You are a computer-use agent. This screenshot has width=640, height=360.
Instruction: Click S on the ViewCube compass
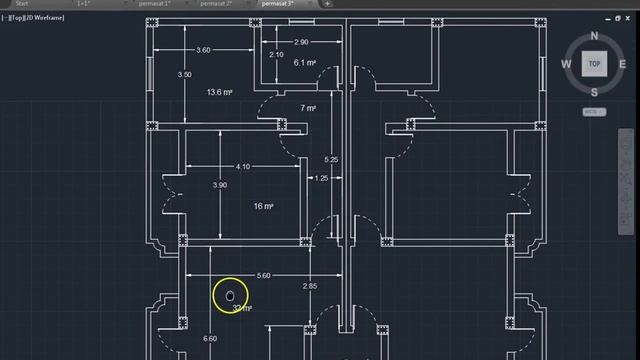point(594,92)
